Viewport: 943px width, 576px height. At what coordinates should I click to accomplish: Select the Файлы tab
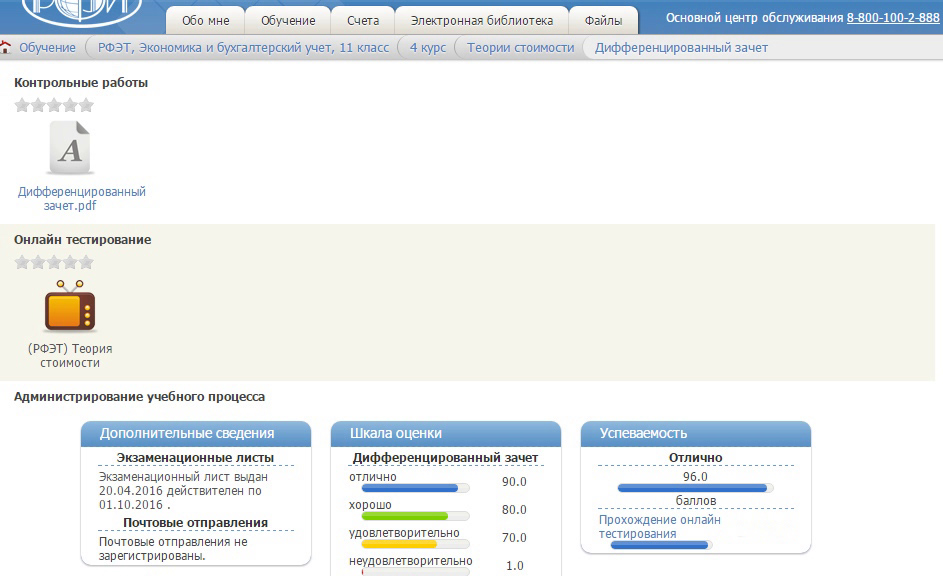603,20
